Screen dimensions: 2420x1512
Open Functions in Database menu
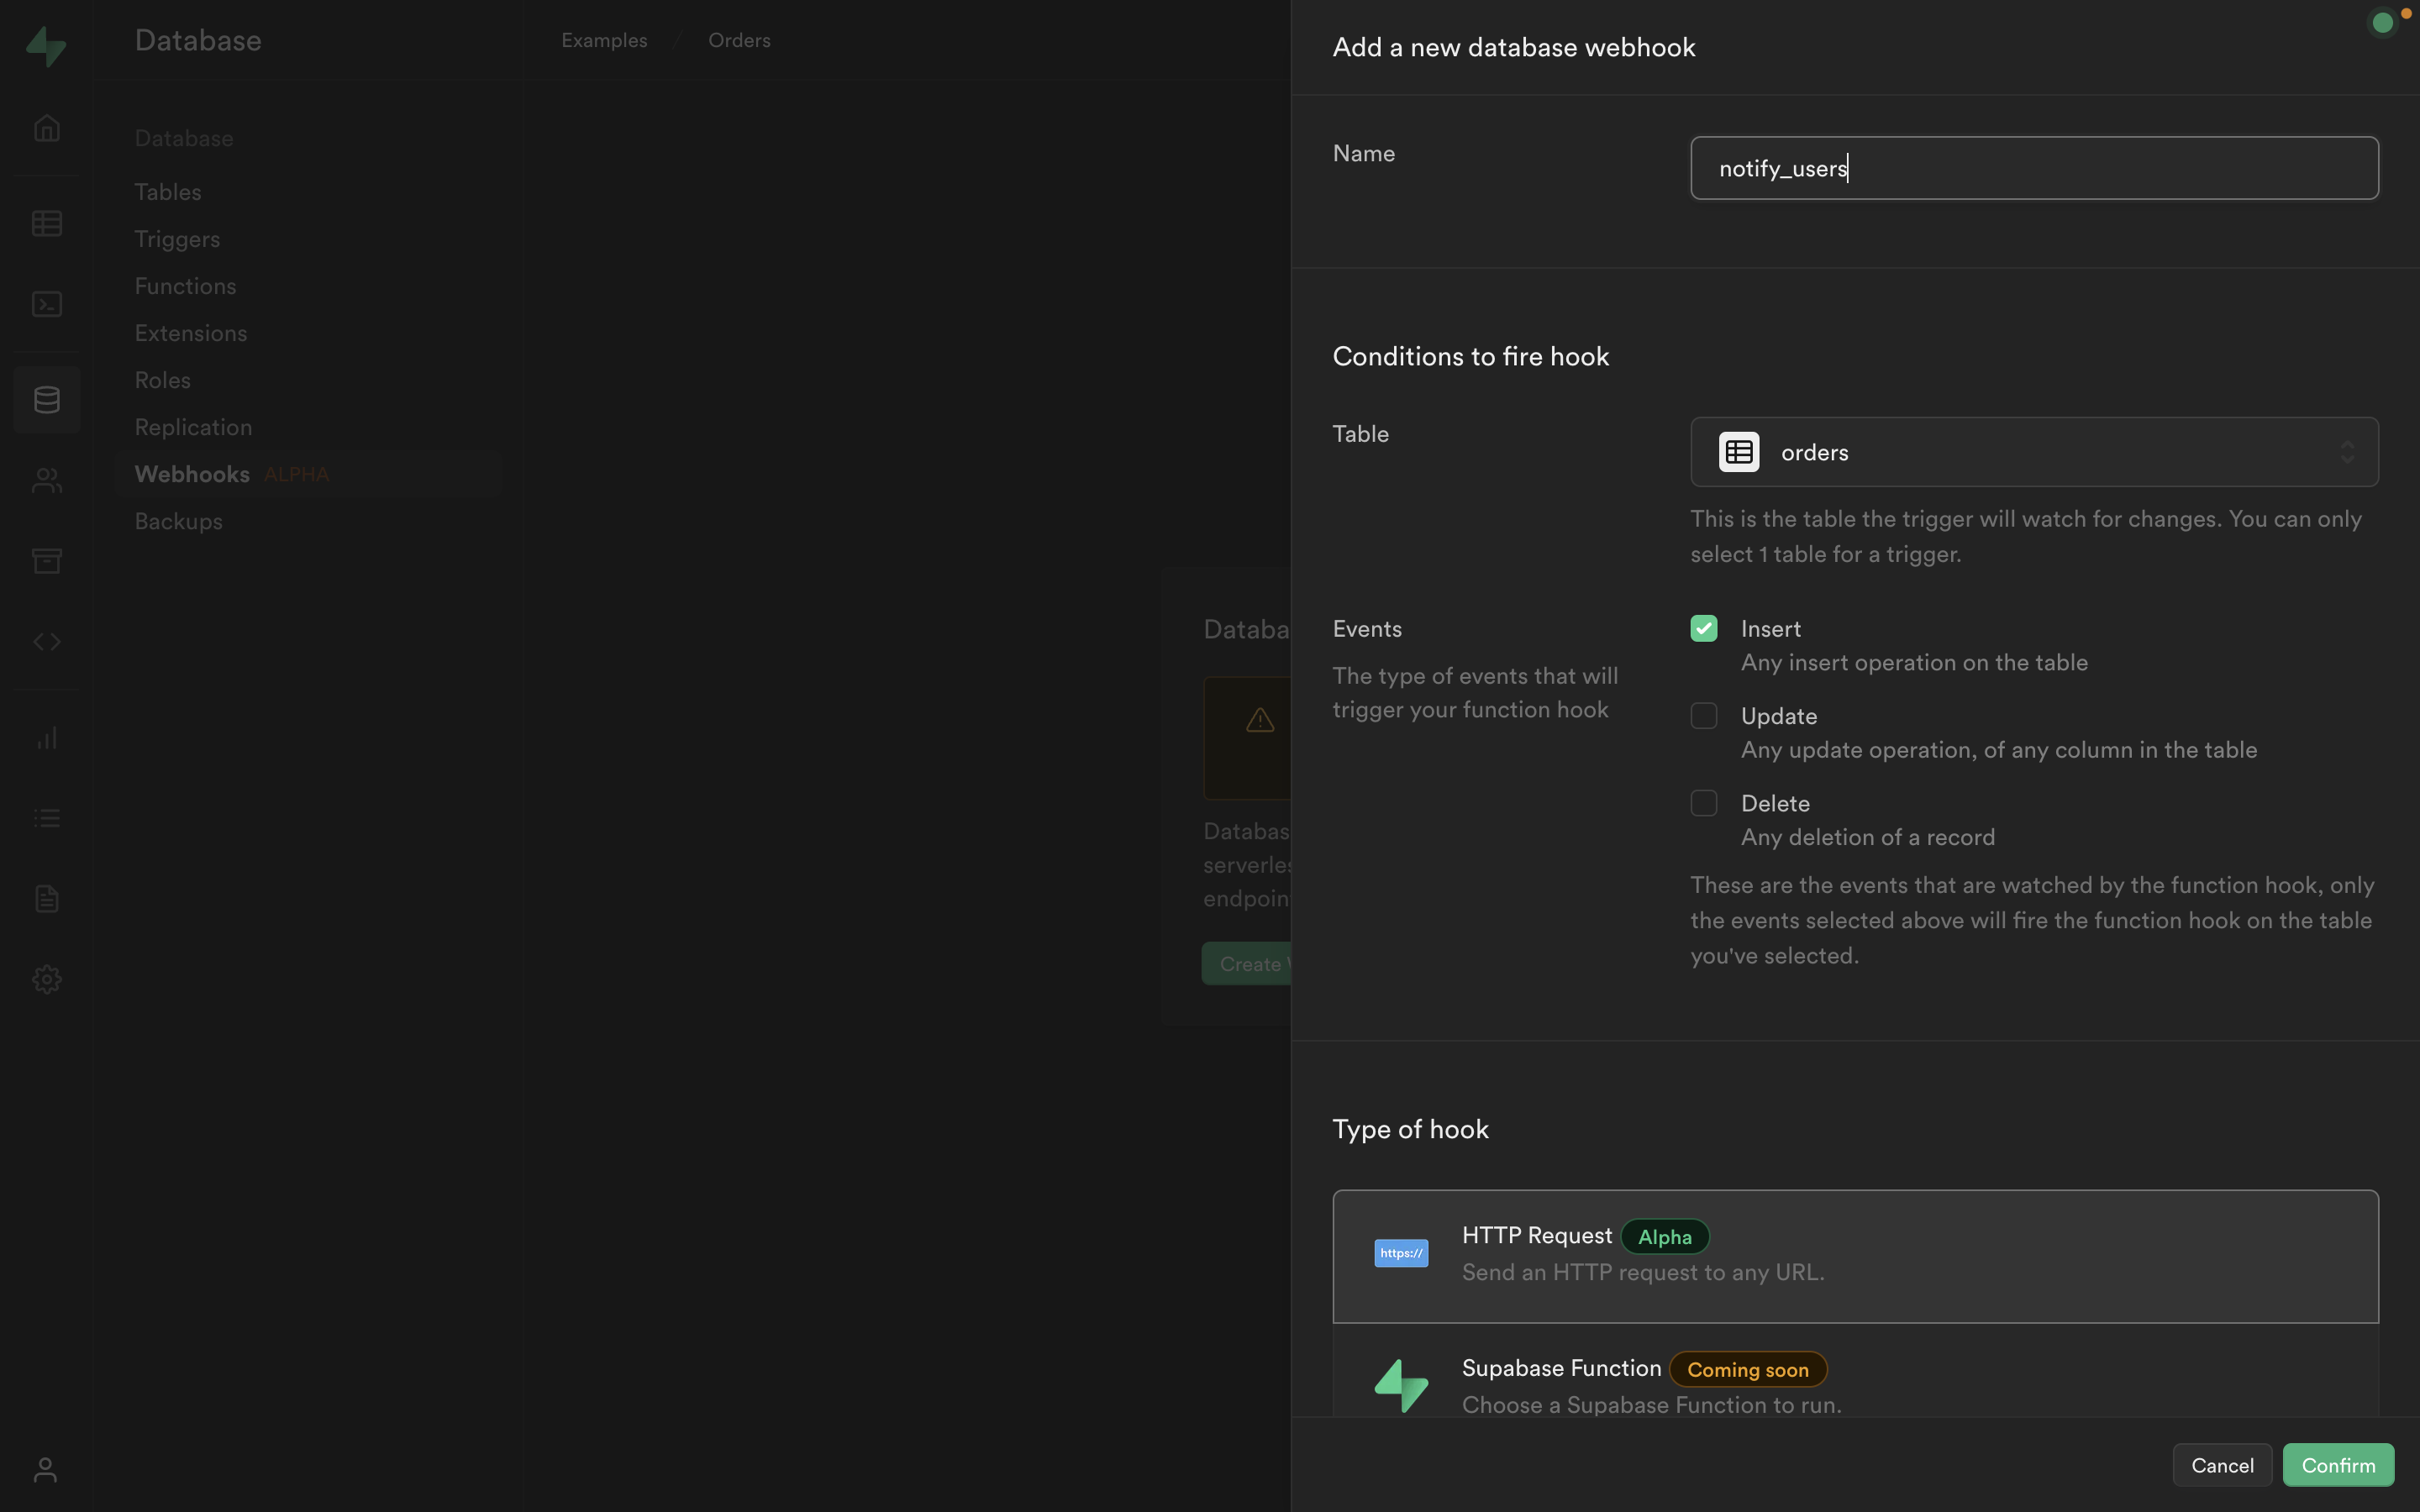(x=185, y=286)
